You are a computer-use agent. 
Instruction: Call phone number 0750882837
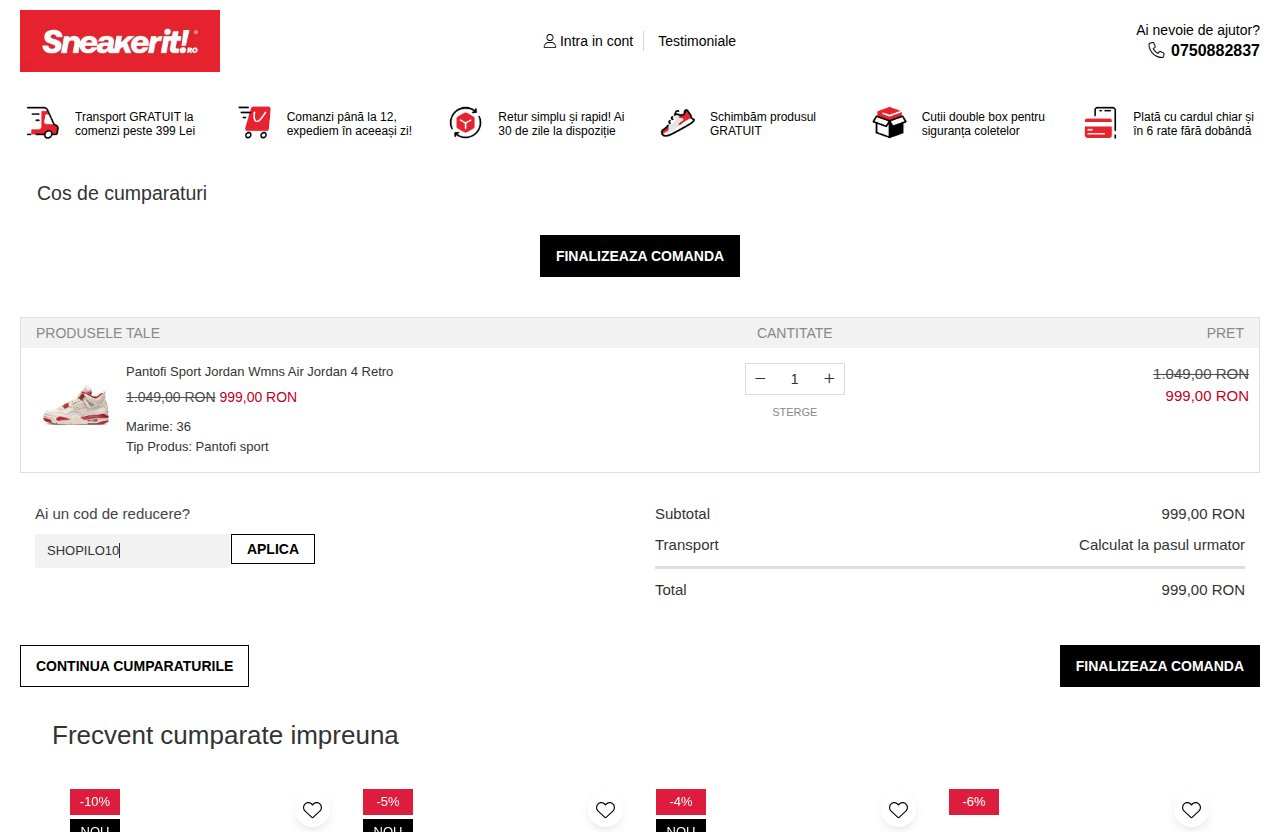[x=1215, y=50]
